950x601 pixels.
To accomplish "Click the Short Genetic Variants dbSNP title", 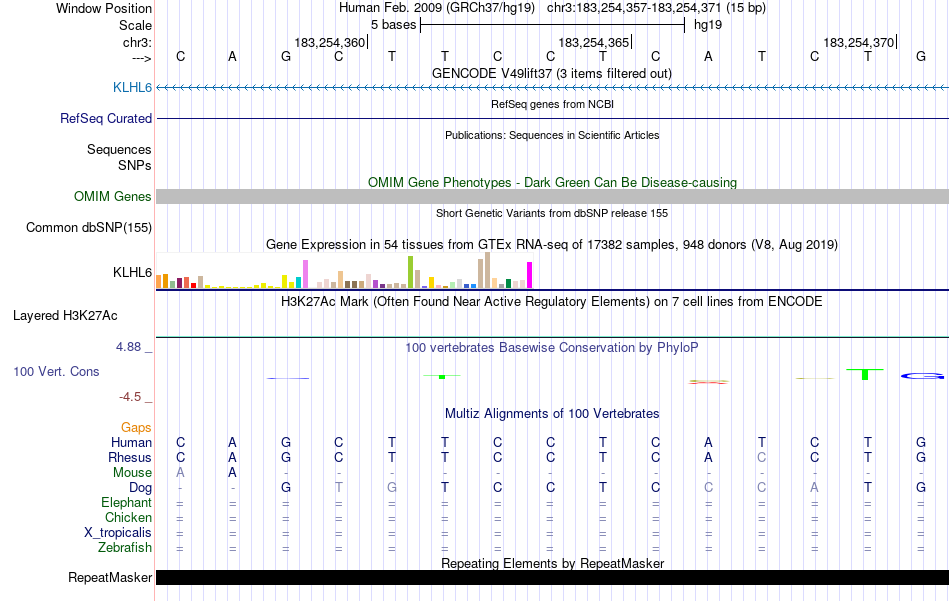I will coord(552,213).
